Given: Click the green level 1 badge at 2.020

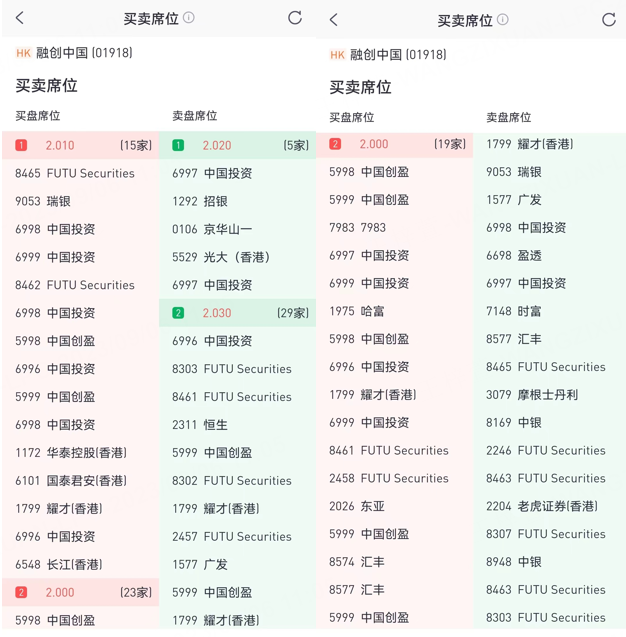Looking at the screenshot, I should coord(178,145).
